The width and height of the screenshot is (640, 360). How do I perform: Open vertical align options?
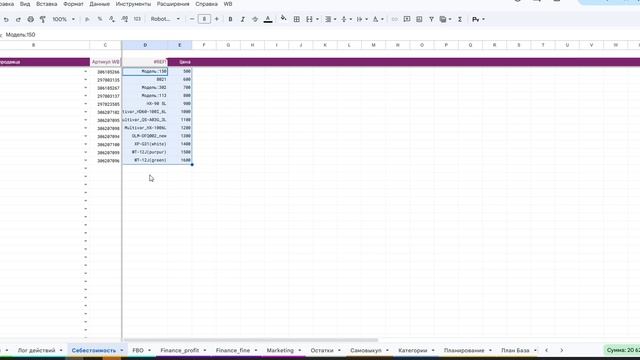(x=346, y=19)
